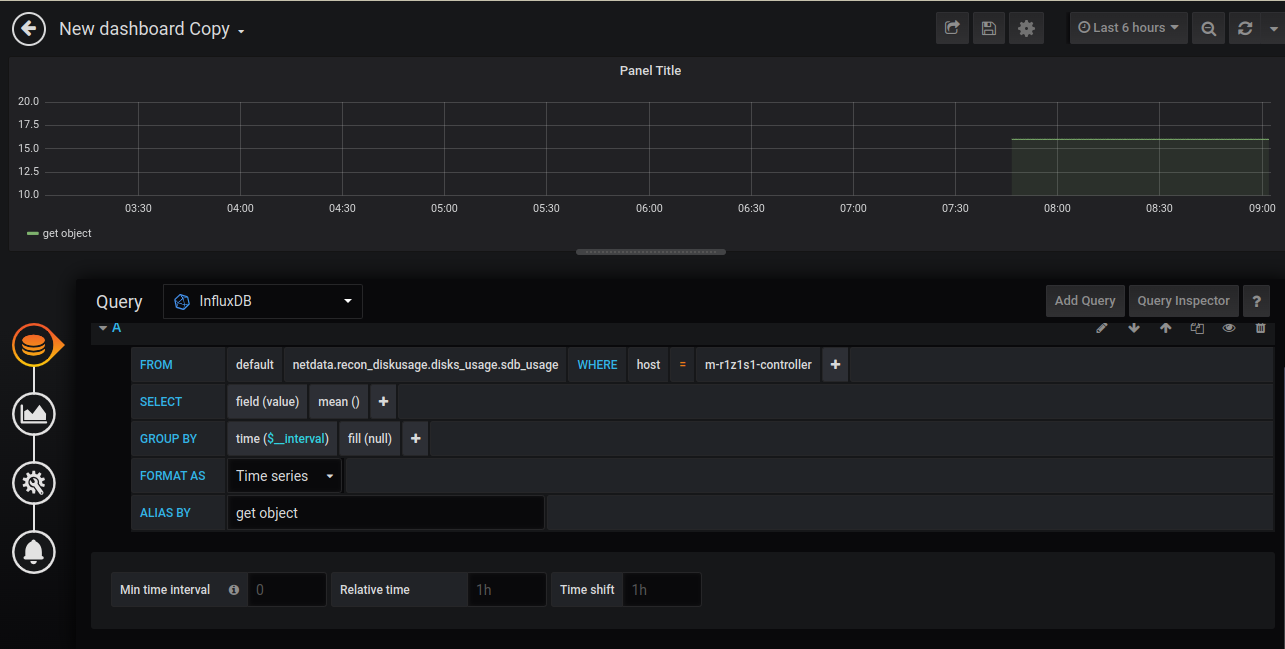This screenshot has height=649, width=1285.
Task: Open the Time series format dropdown
Action: pos(284,476)
